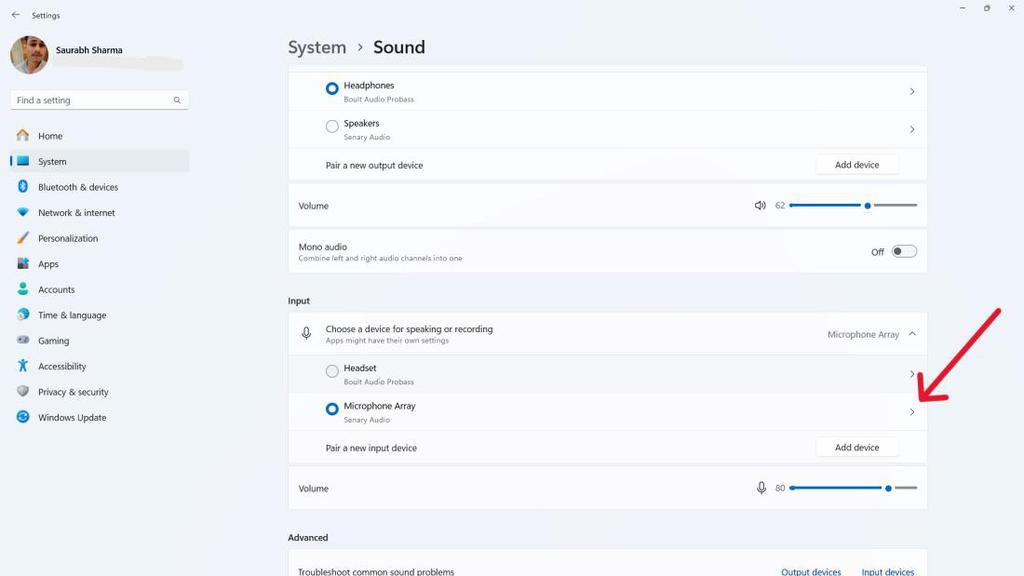Toggle Mono audio on
1024x576 pixels.
coord(903,251)
